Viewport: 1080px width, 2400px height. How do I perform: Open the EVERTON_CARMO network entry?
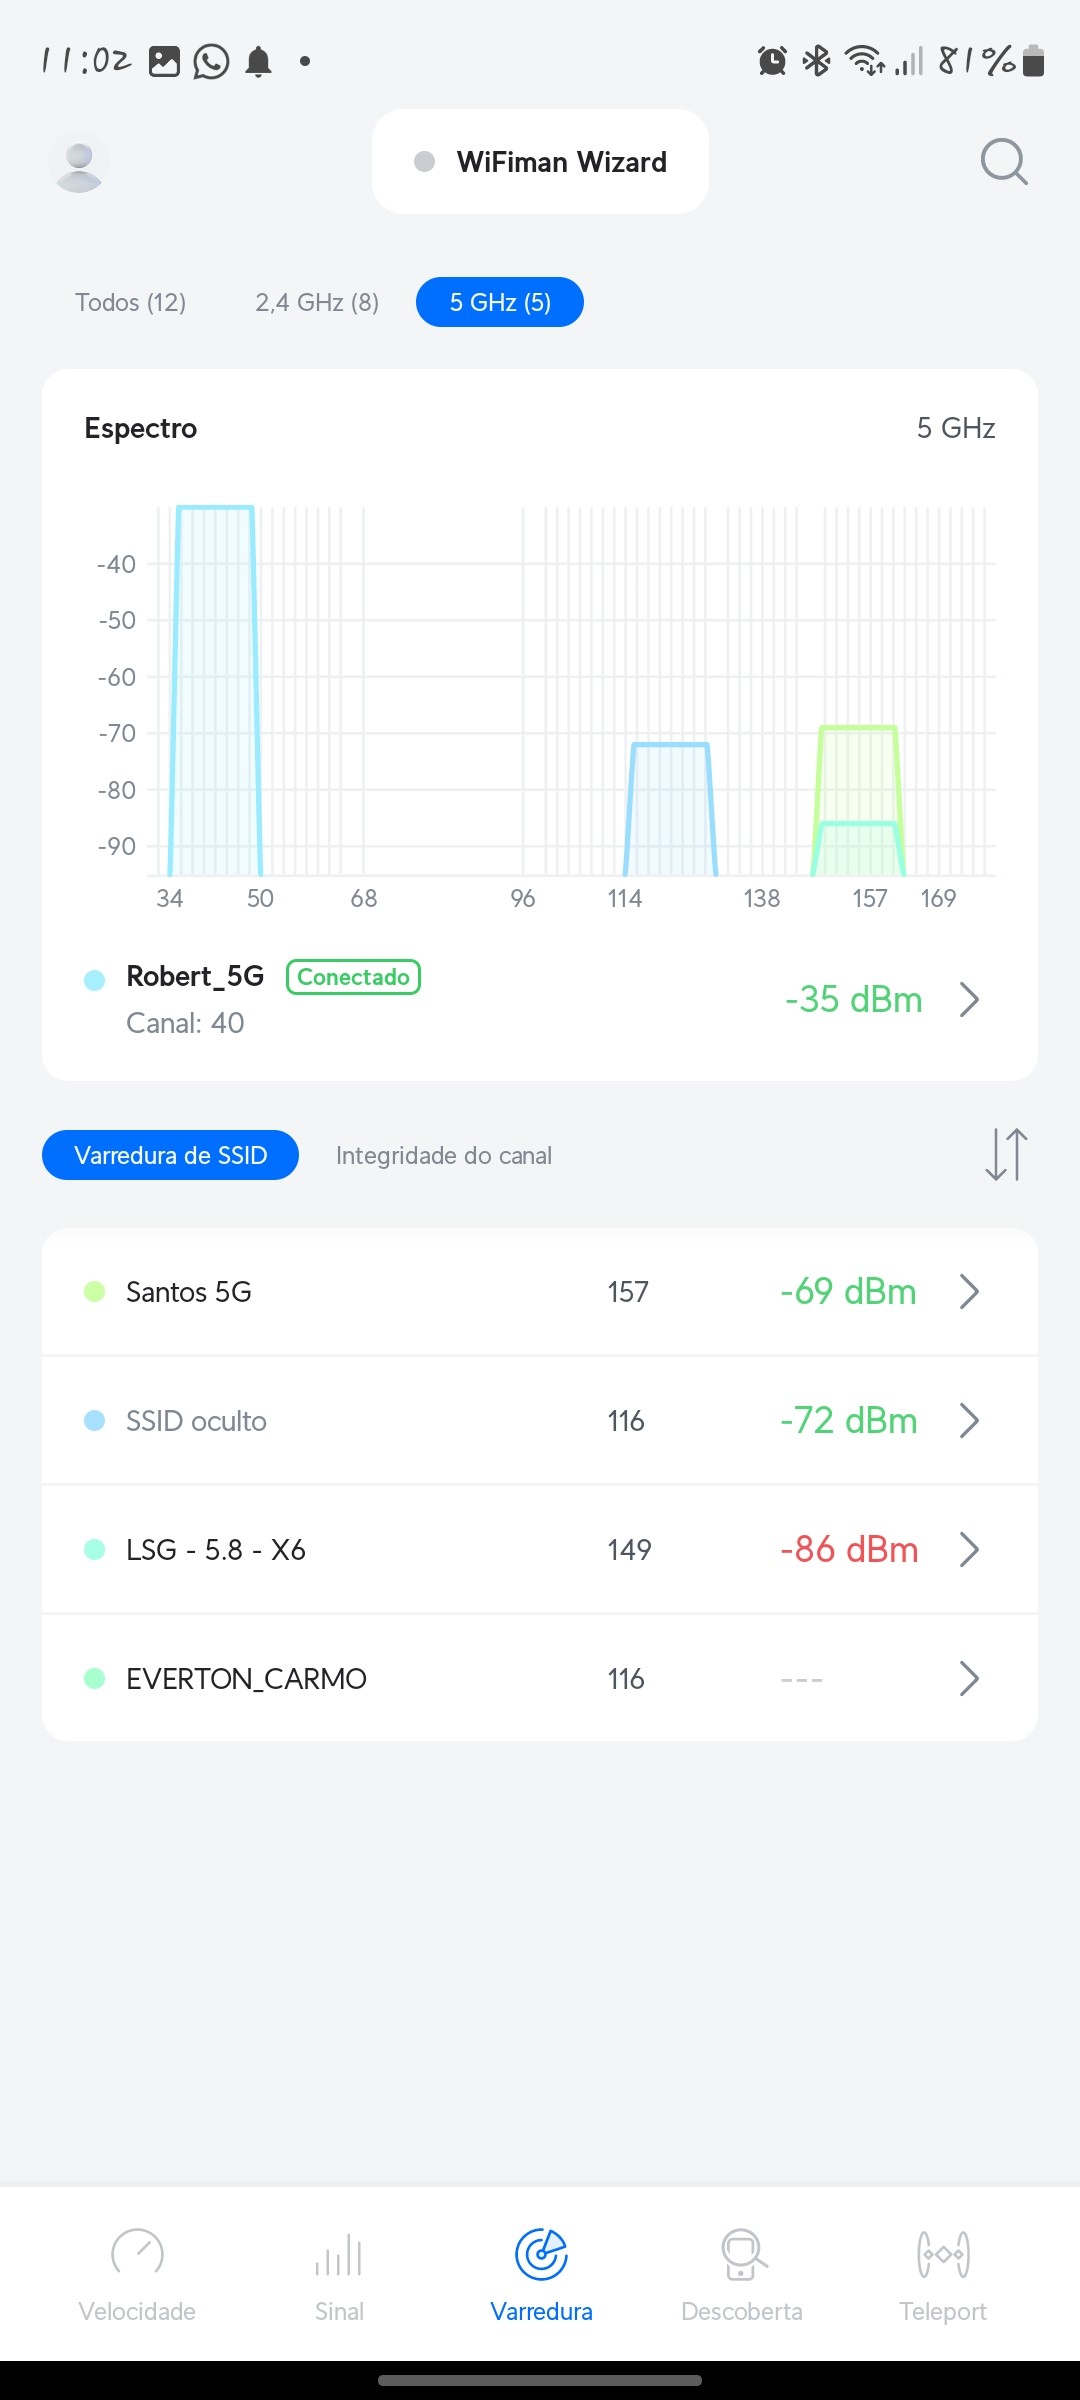[x=540, y=1679]
